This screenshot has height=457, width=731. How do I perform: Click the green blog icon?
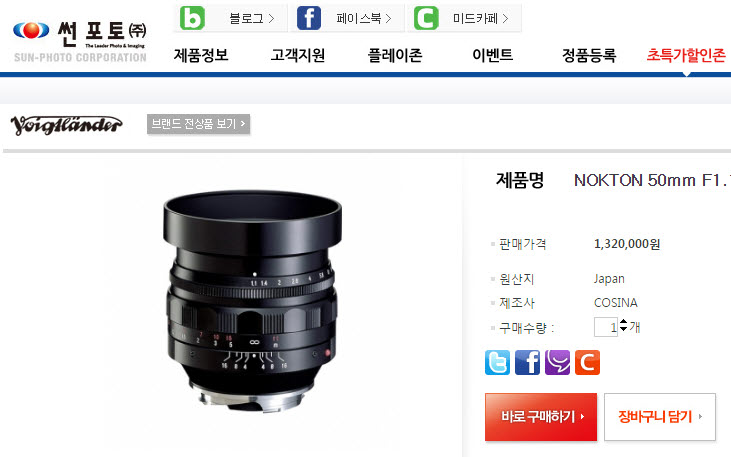192,18
